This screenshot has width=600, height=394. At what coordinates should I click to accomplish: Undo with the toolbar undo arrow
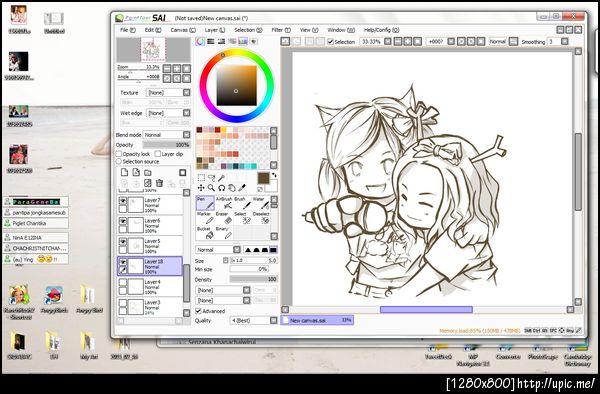285,41
